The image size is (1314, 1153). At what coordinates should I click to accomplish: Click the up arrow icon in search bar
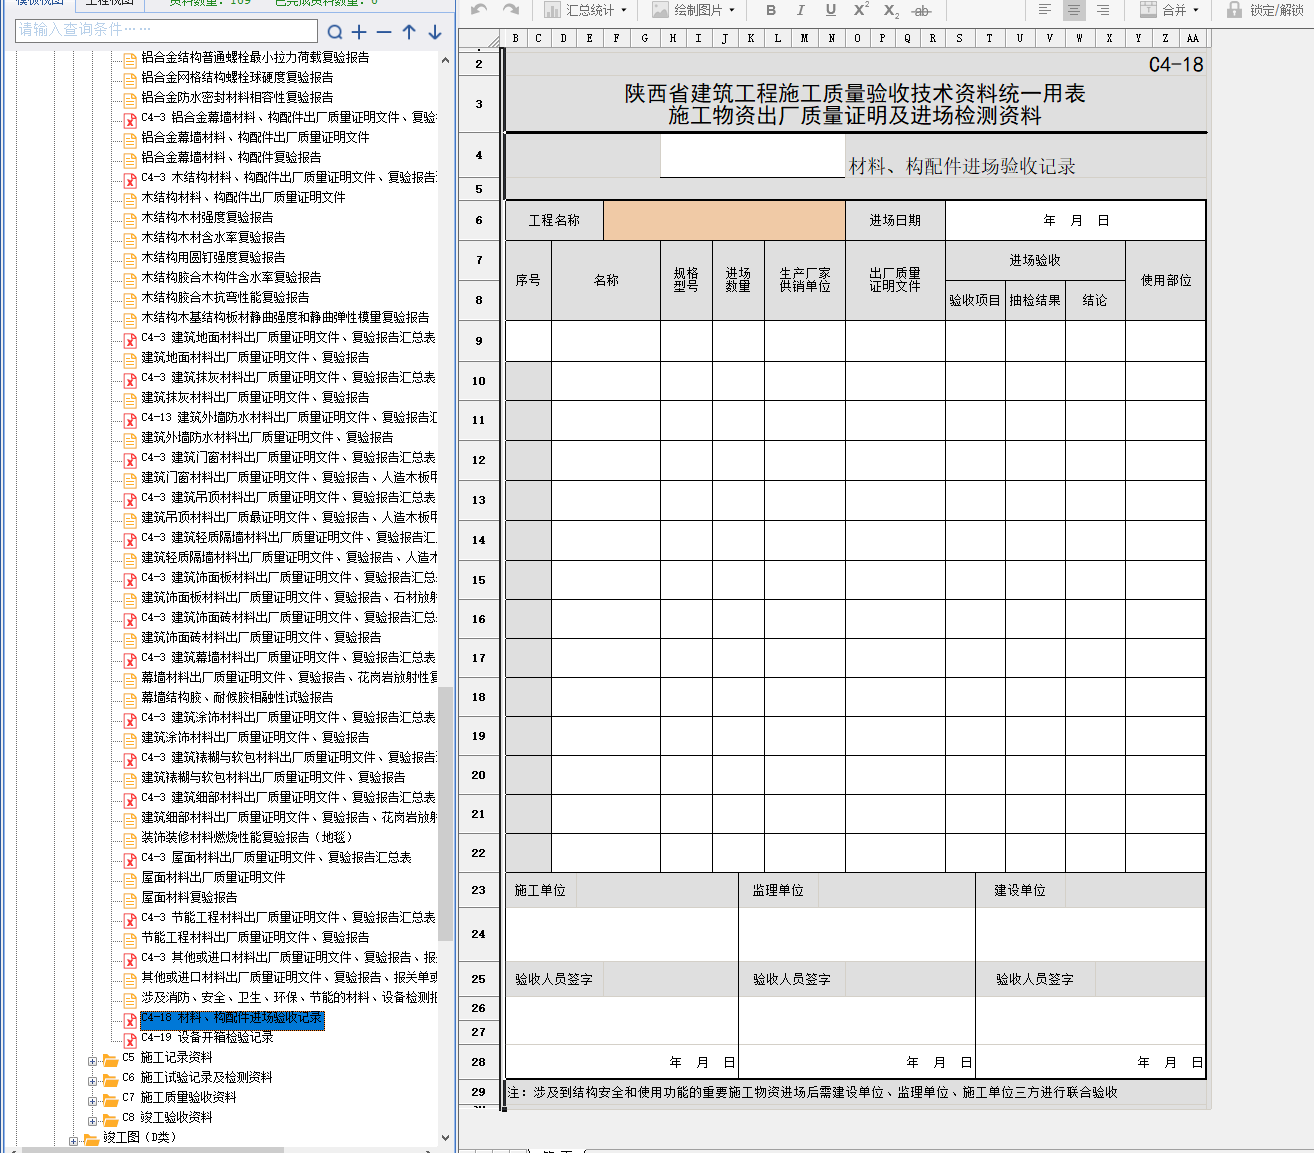pyautogui.click(x=409, y=32)
